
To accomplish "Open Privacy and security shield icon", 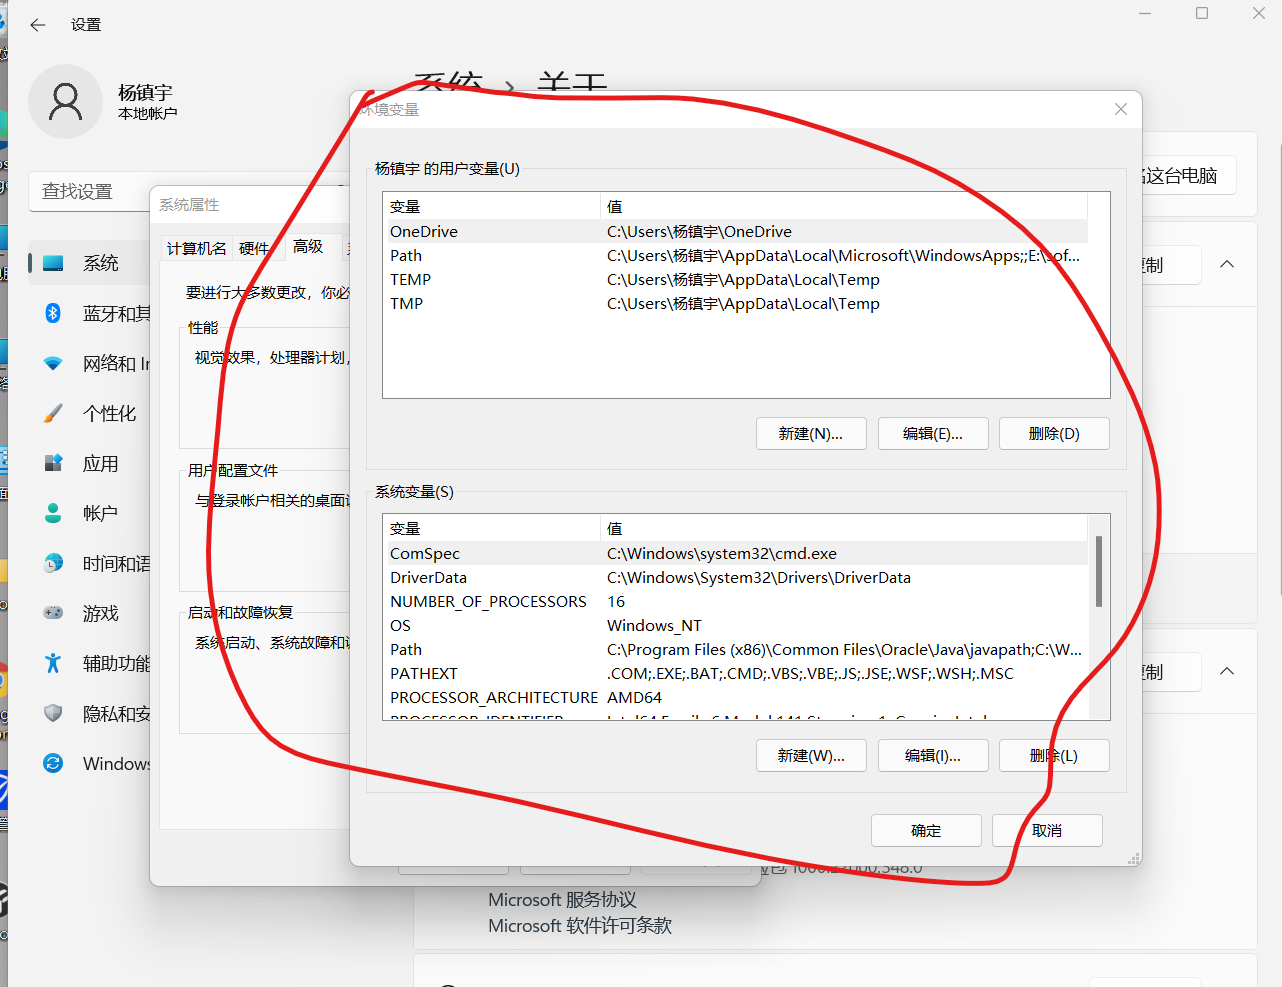I will [53, 713].
